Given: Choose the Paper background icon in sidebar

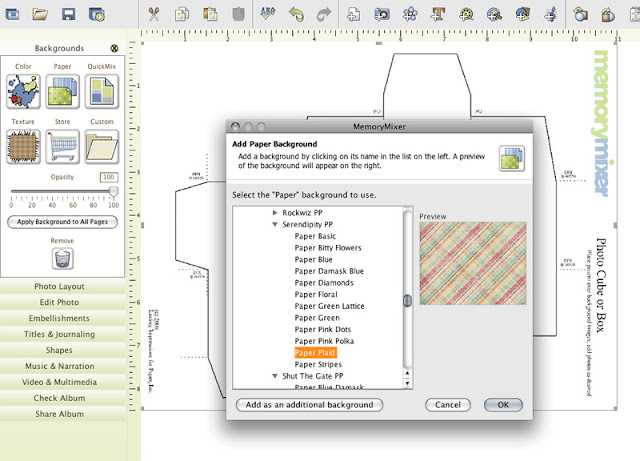Looking at the screenshot, I should tap(62, 91).
